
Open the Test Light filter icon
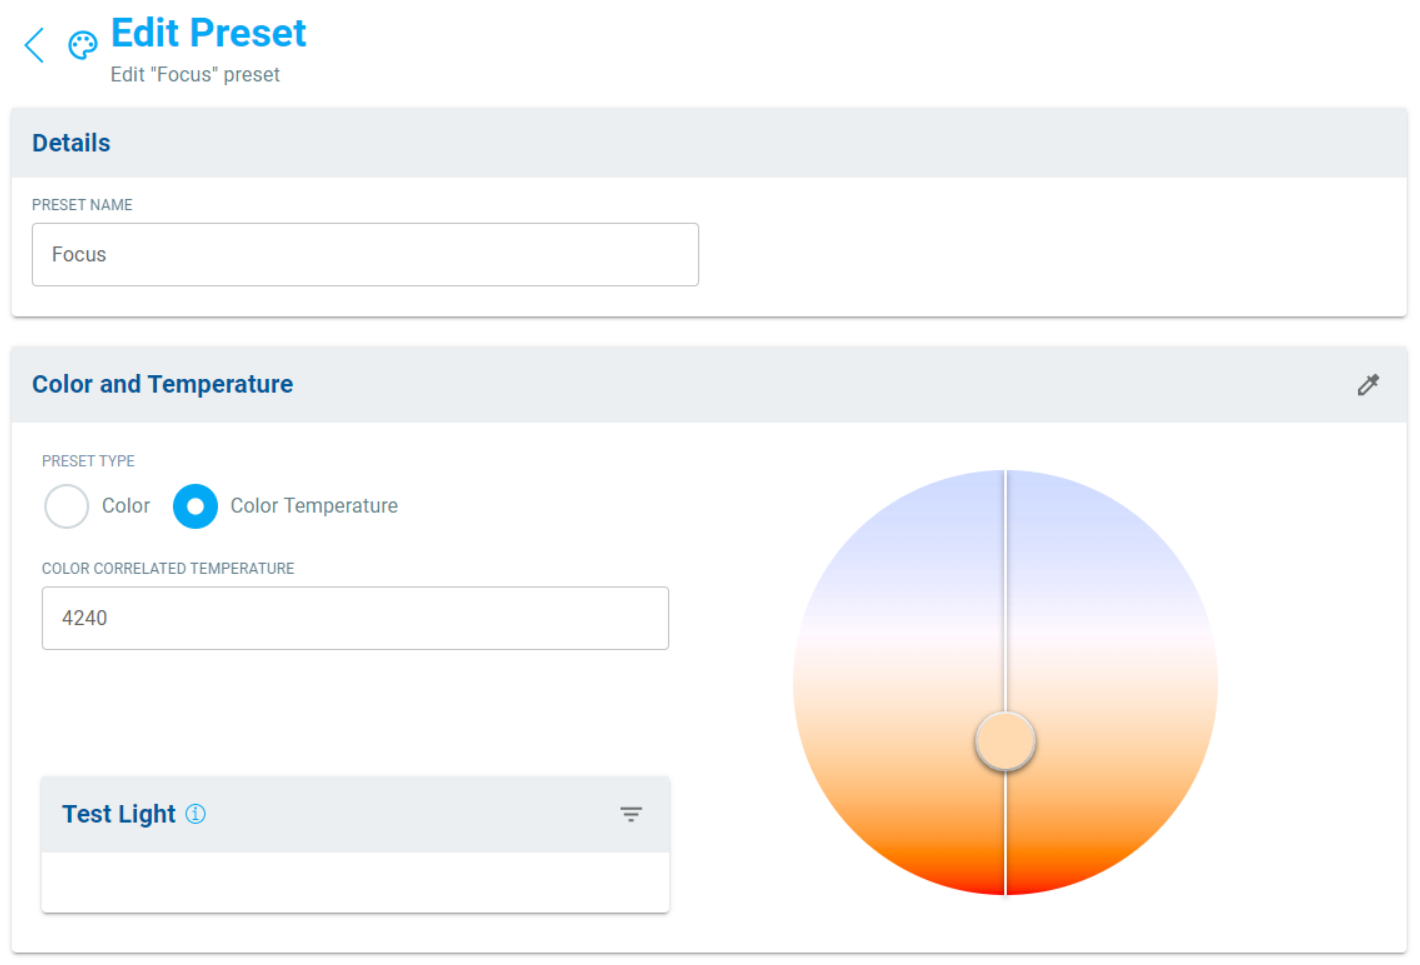tap(631, 814)
